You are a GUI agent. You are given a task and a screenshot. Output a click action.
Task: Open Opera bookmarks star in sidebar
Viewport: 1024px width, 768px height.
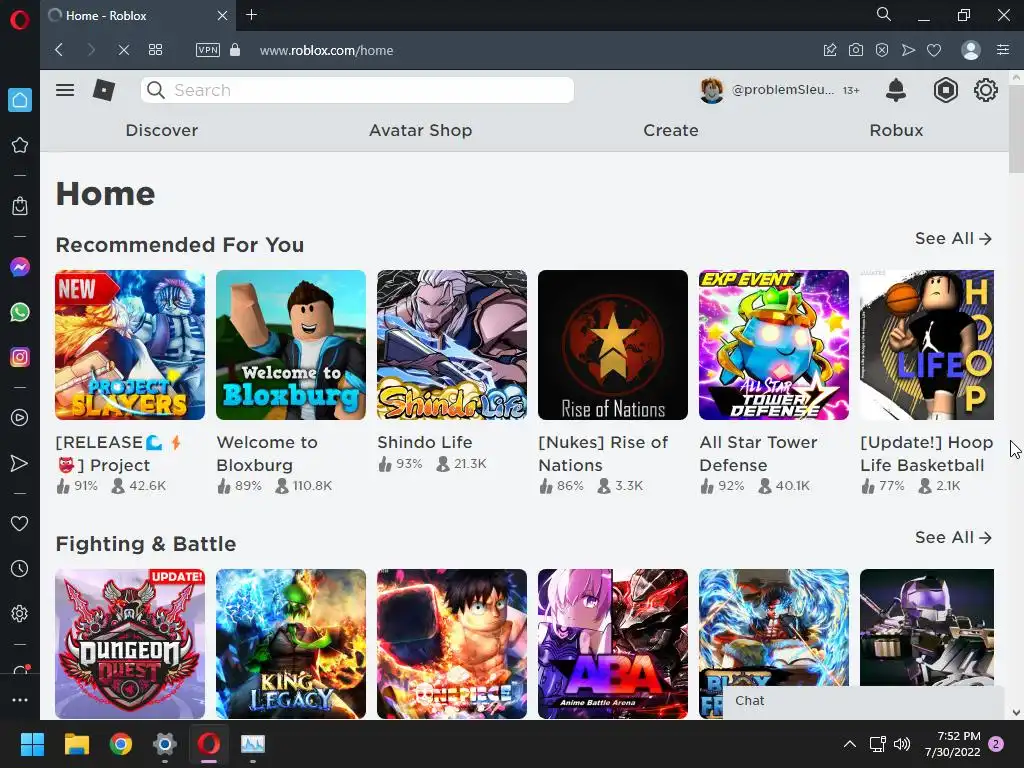[20, 145]
